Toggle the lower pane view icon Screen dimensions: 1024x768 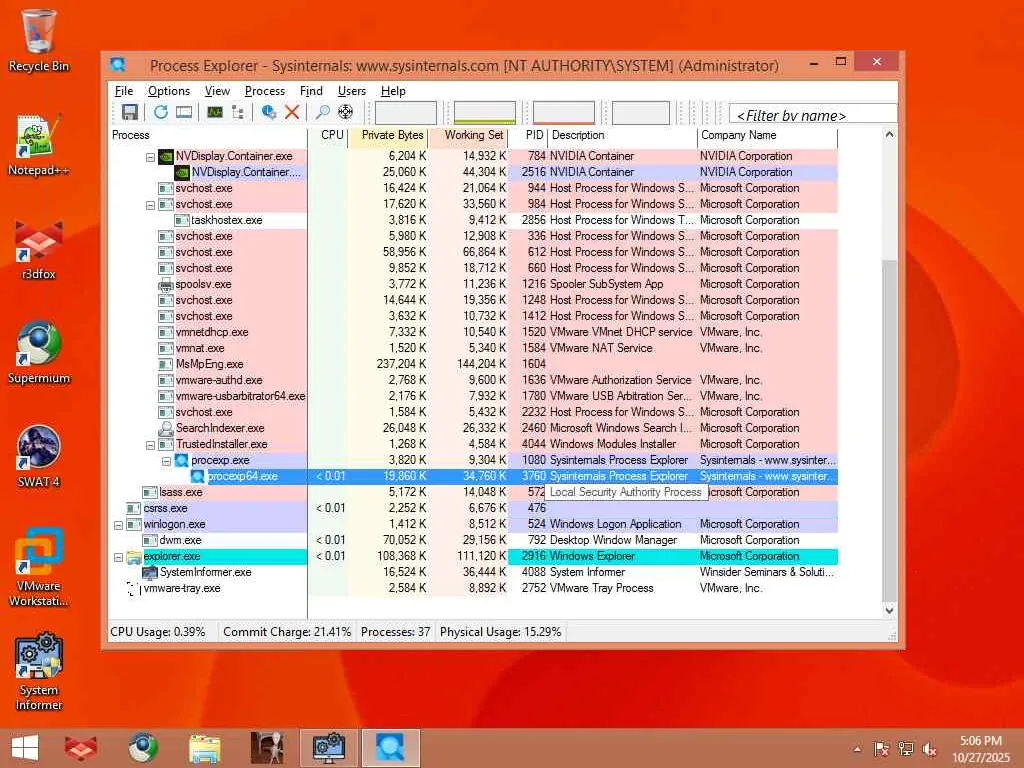(x=184, y=112)
